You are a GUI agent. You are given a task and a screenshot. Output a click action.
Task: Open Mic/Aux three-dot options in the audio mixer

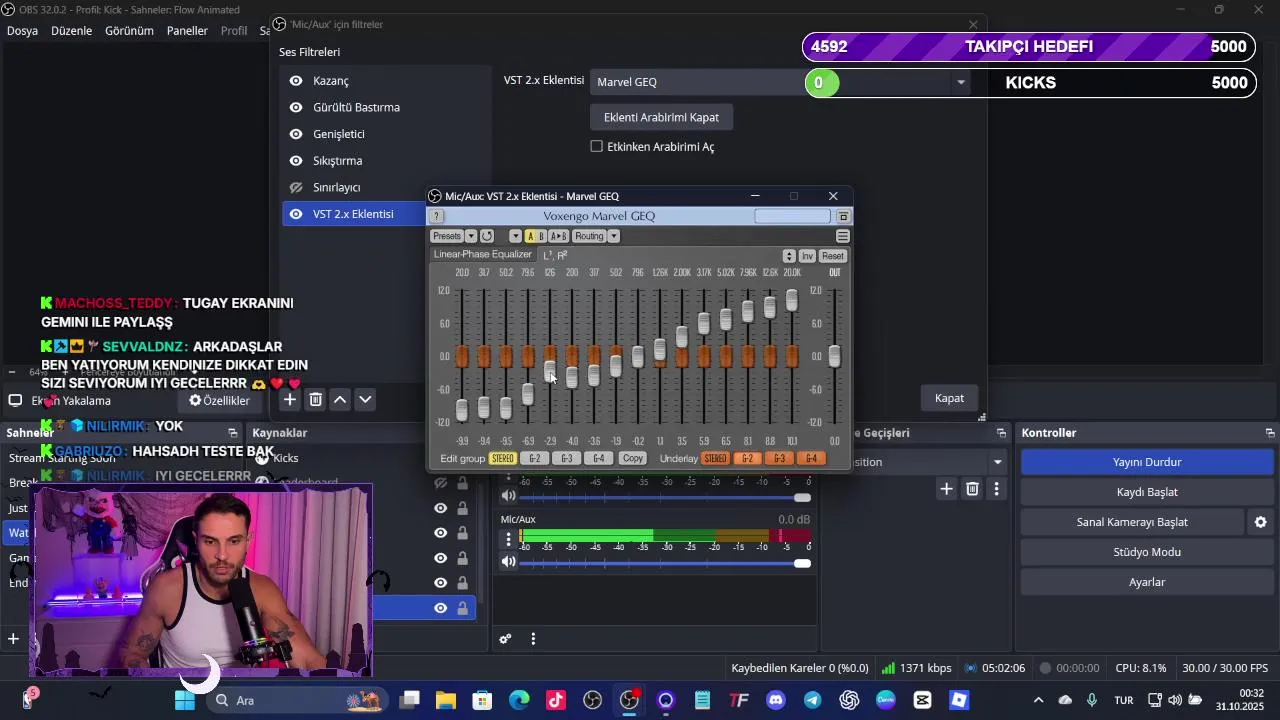coord(508,540)
